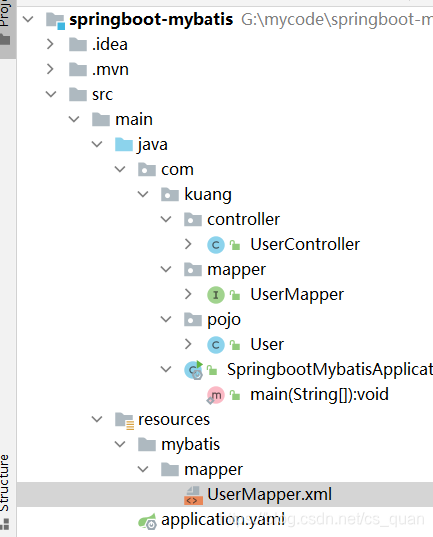Image resolution: width=433 pixels, height=537 pixels.
Task: Collapse the SpringbootMybatisApplication node
Action: 166,369
